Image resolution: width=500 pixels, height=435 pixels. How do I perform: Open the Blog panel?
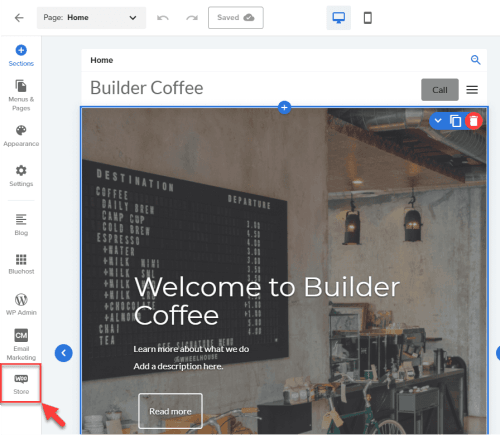21,225
